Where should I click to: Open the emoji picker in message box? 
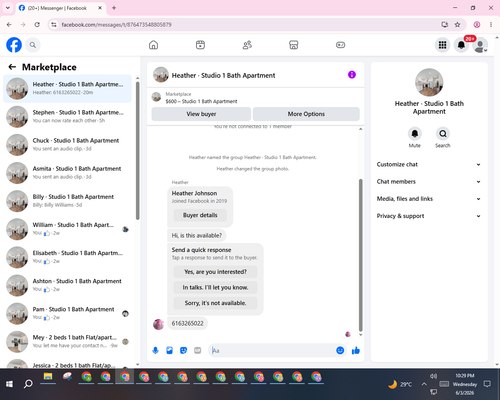coord(340,350)
